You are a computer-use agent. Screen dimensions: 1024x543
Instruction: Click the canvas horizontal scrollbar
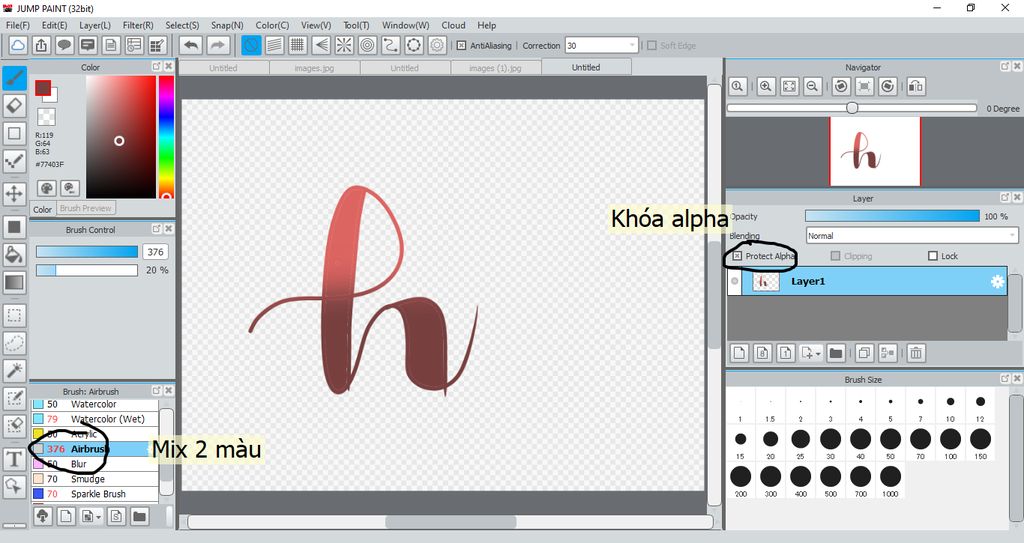451,522
